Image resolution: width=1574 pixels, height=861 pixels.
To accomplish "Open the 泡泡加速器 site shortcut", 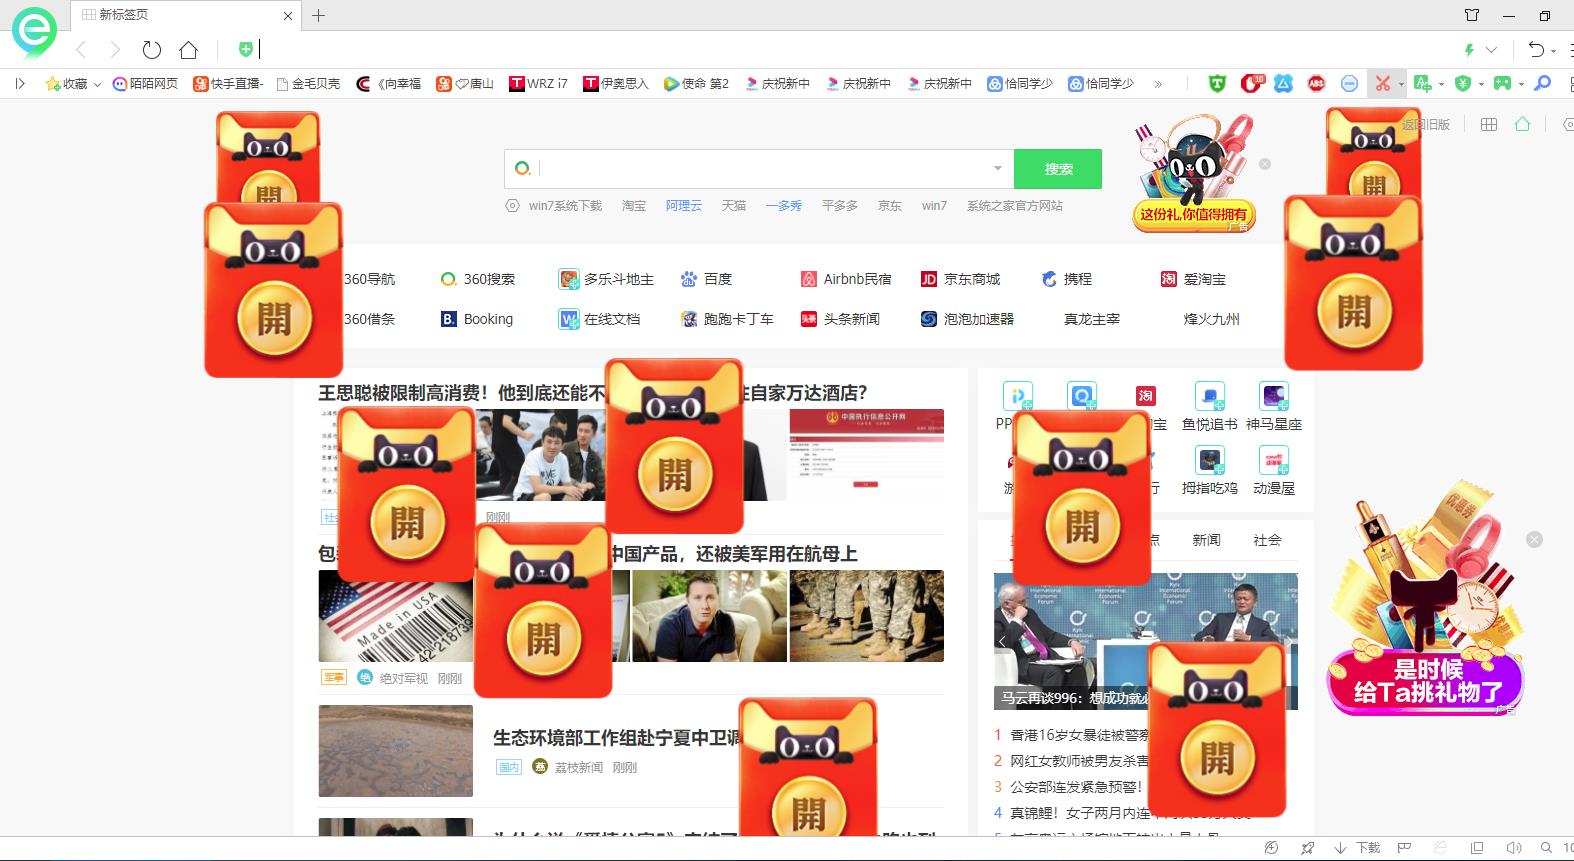I will (x=967, y=319).
